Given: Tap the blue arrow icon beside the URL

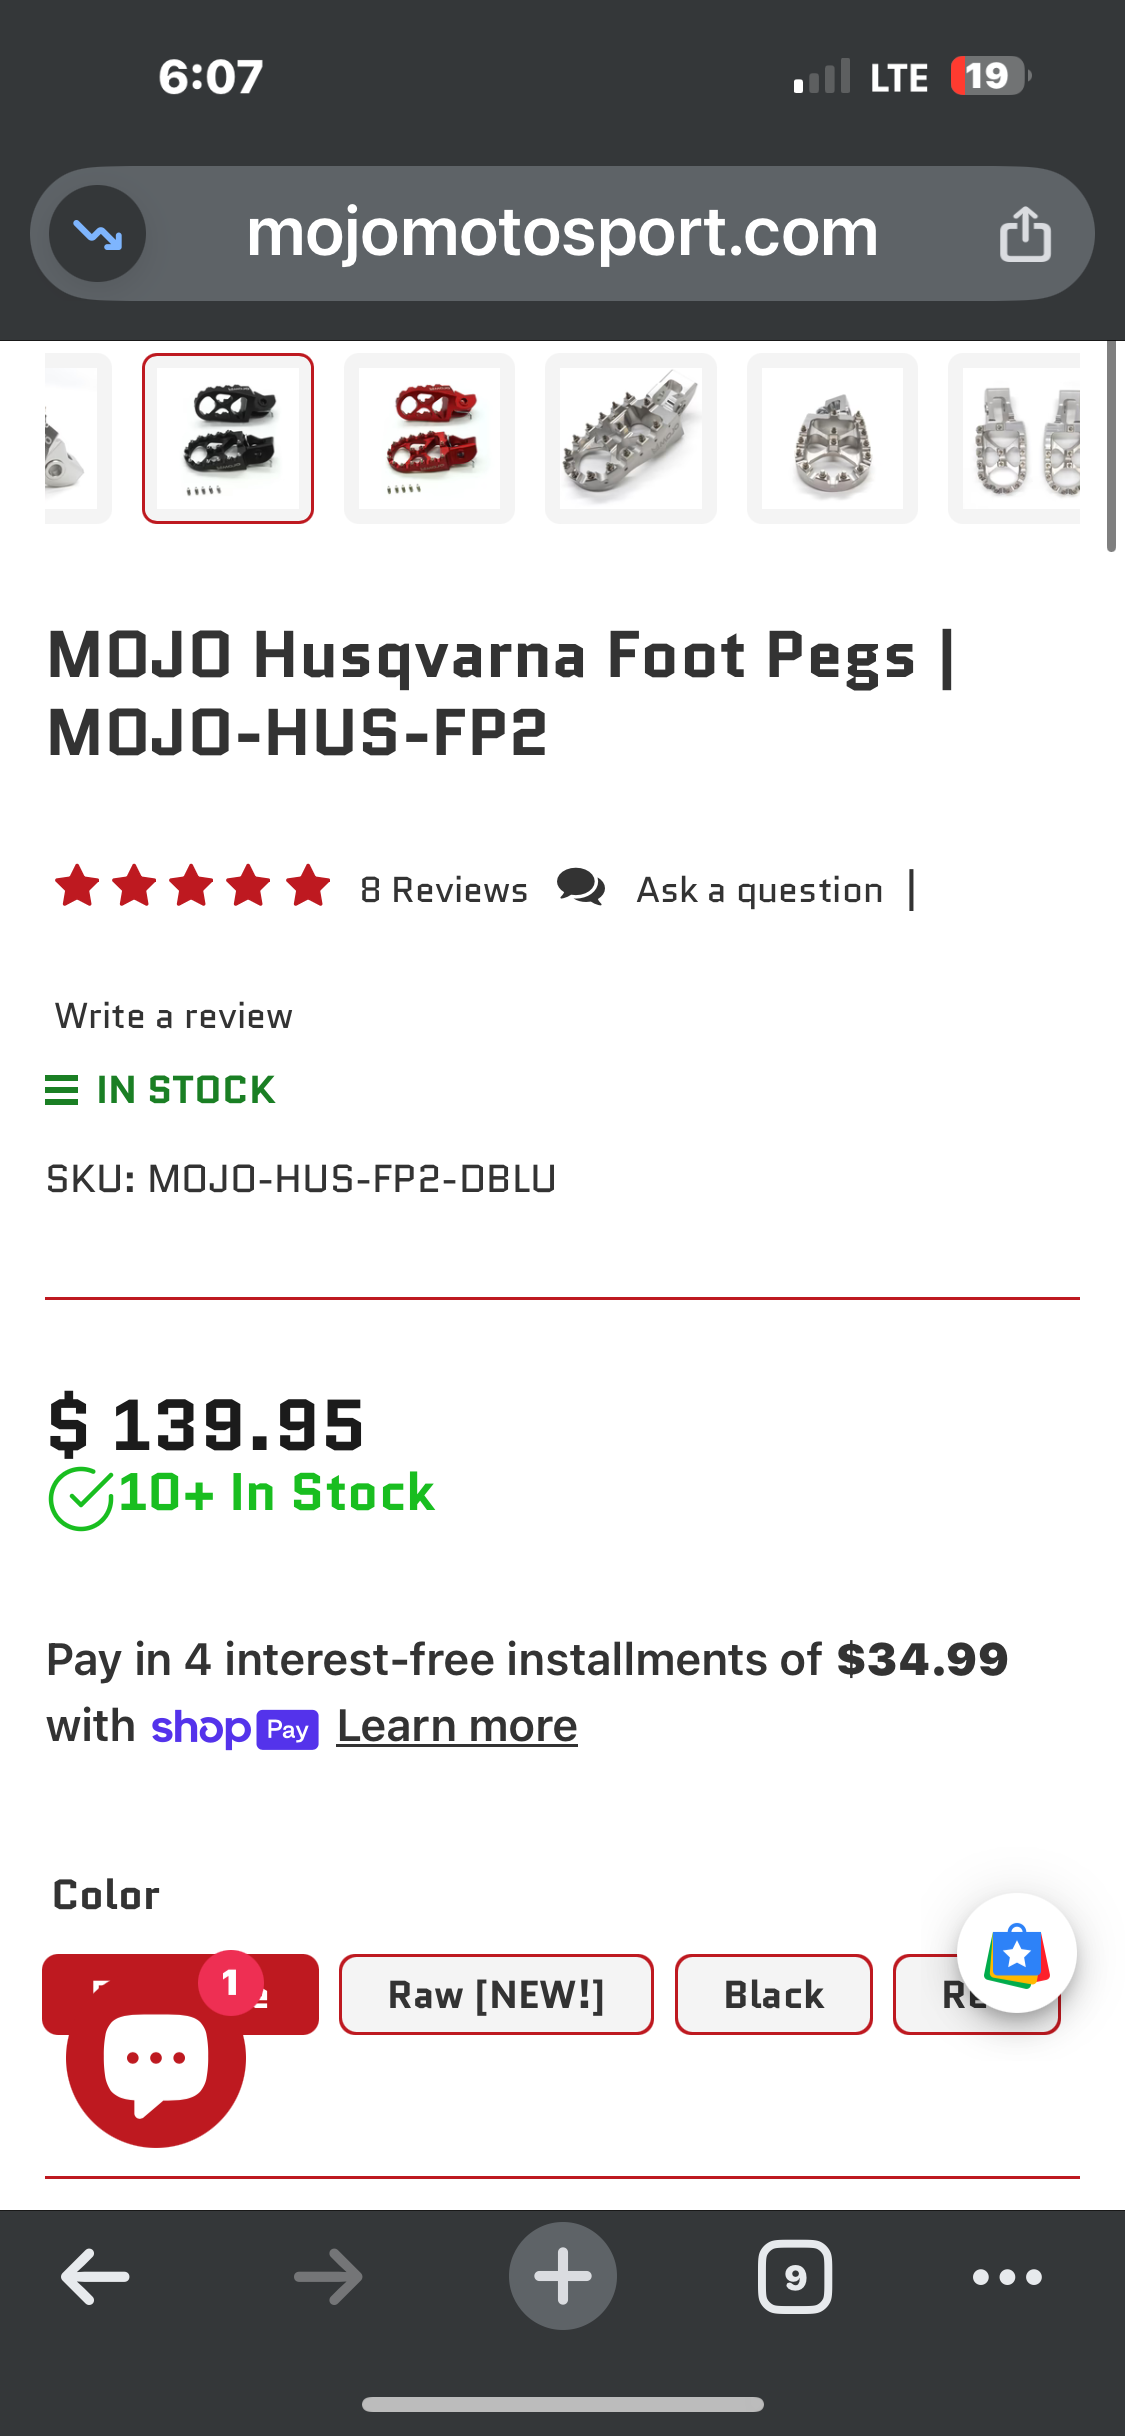Looking at the screenshot, I should click(x=98, y=235).
